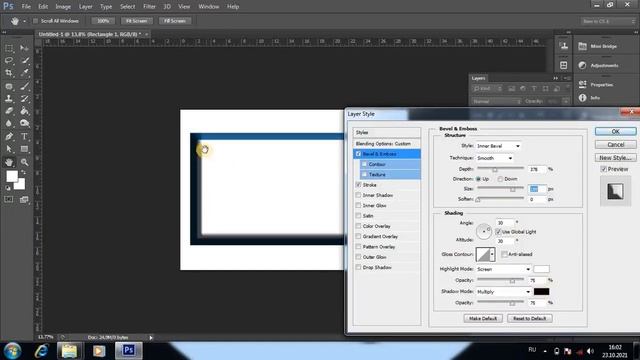Open the Gloss Contour picker arrow
Viewport: 640px width, 360px height.
point(492,254)
